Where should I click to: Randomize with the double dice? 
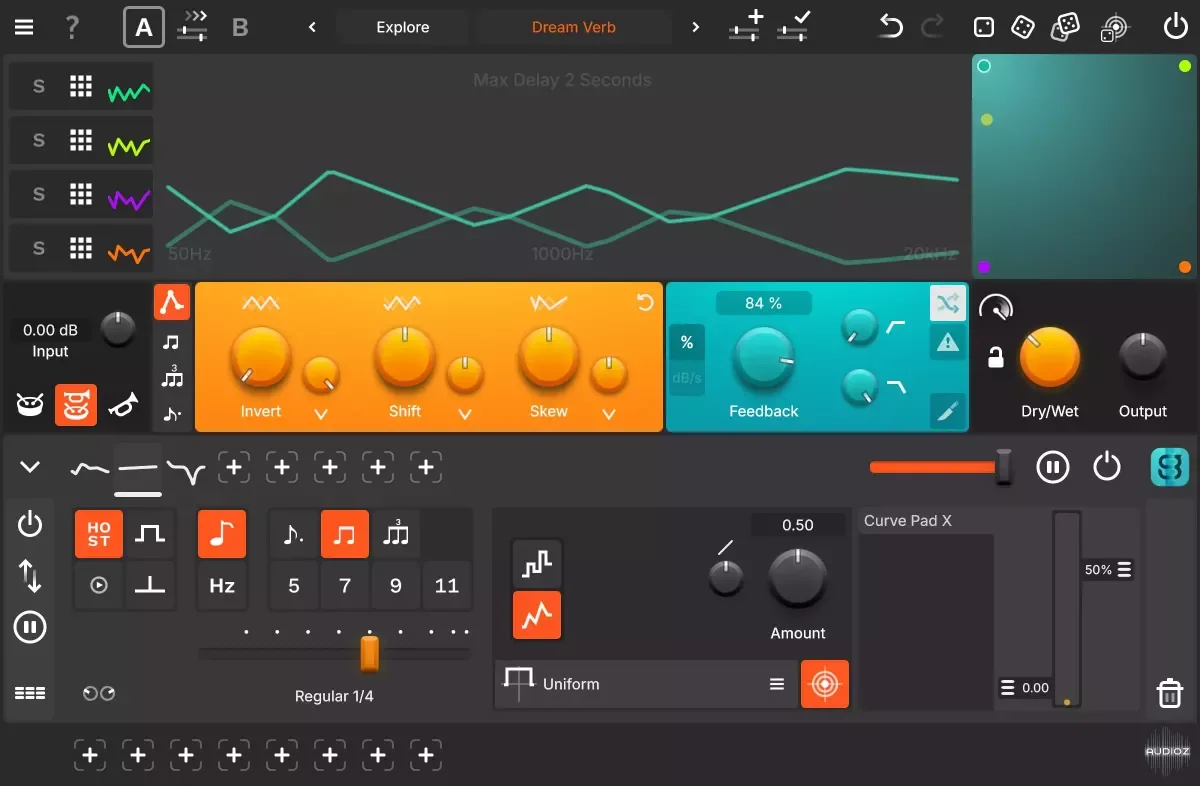[1066, 27]
